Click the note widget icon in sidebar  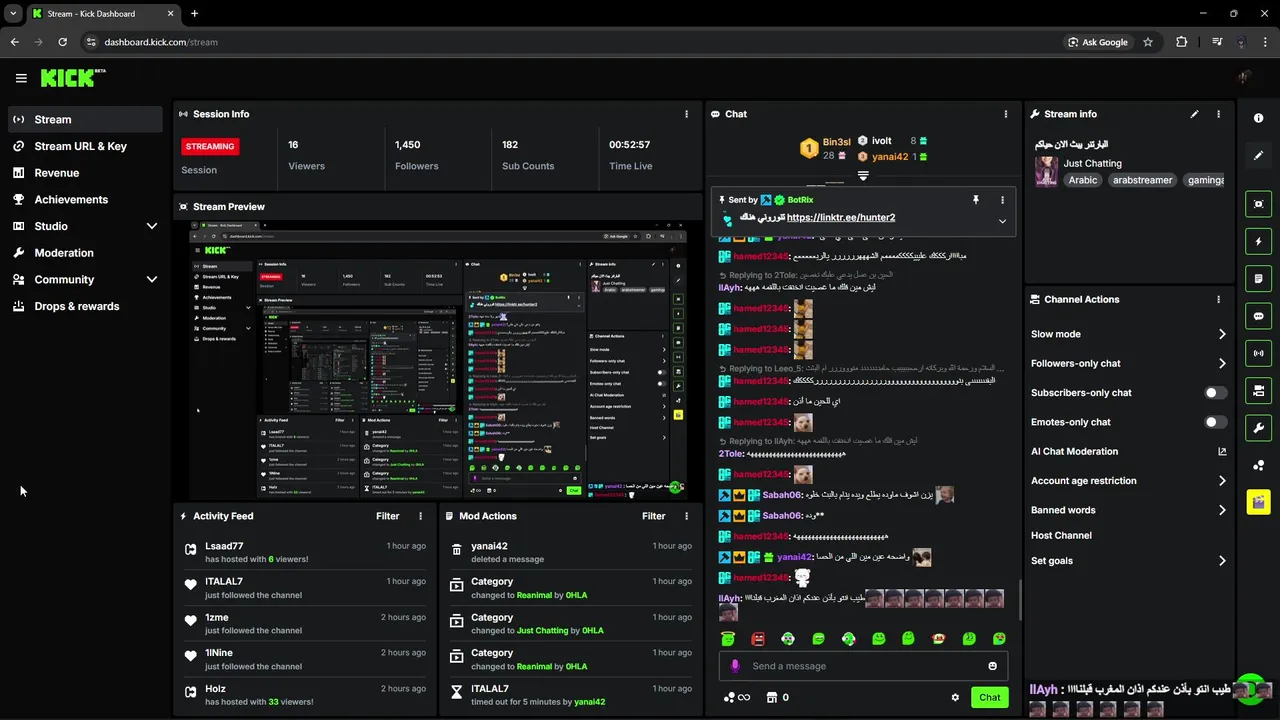coord(1258,278)
